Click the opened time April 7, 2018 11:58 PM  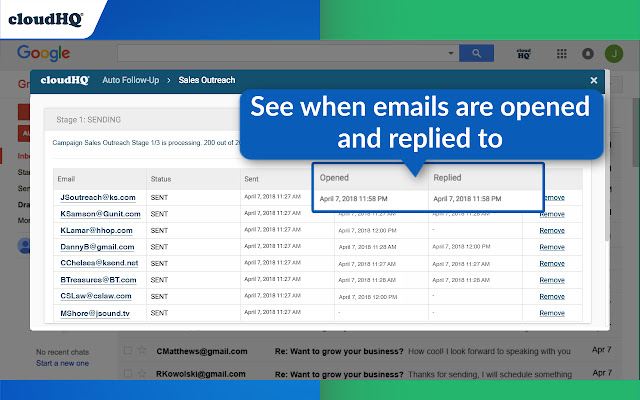pos(353,199)
